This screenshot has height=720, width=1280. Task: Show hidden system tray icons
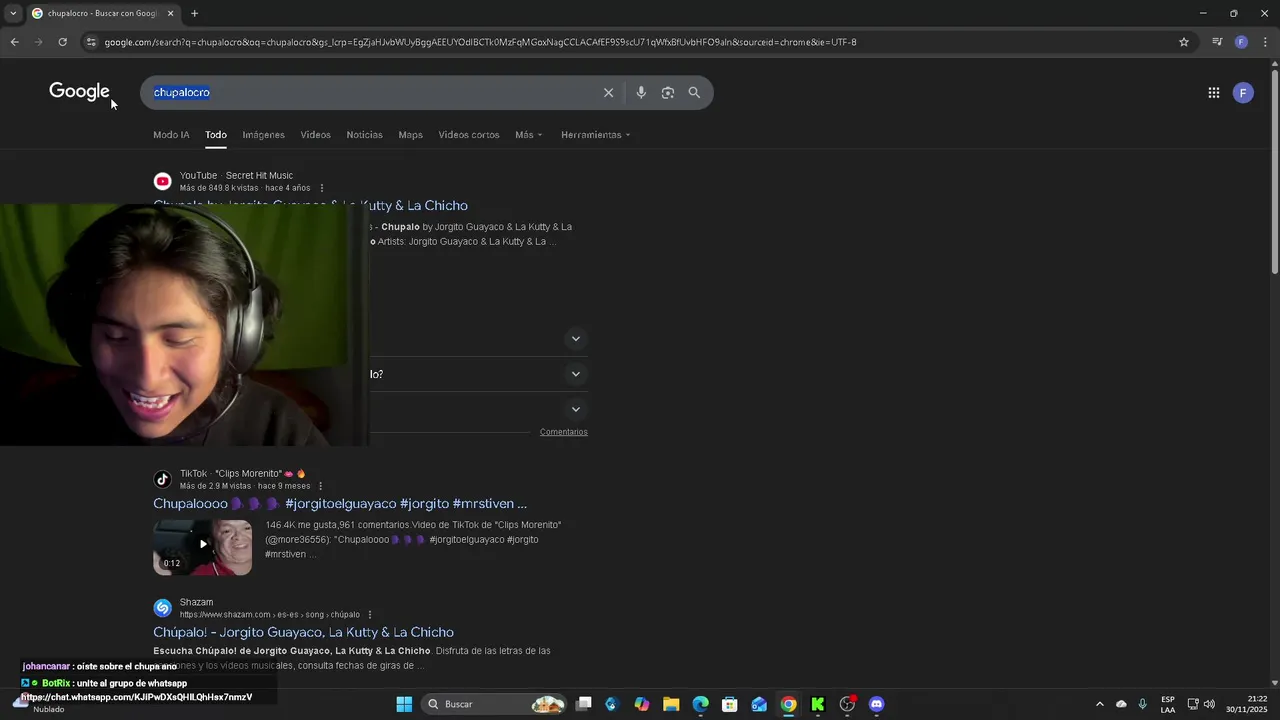tap(1099, 704)
